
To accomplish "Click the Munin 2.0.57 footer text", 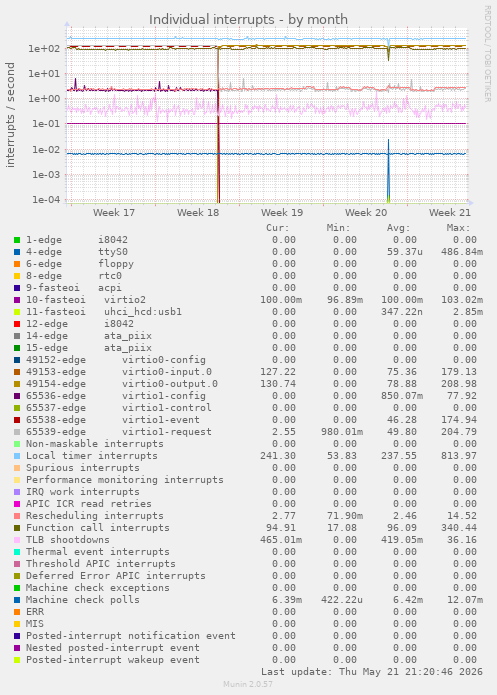I will click(x=248, y=684).
